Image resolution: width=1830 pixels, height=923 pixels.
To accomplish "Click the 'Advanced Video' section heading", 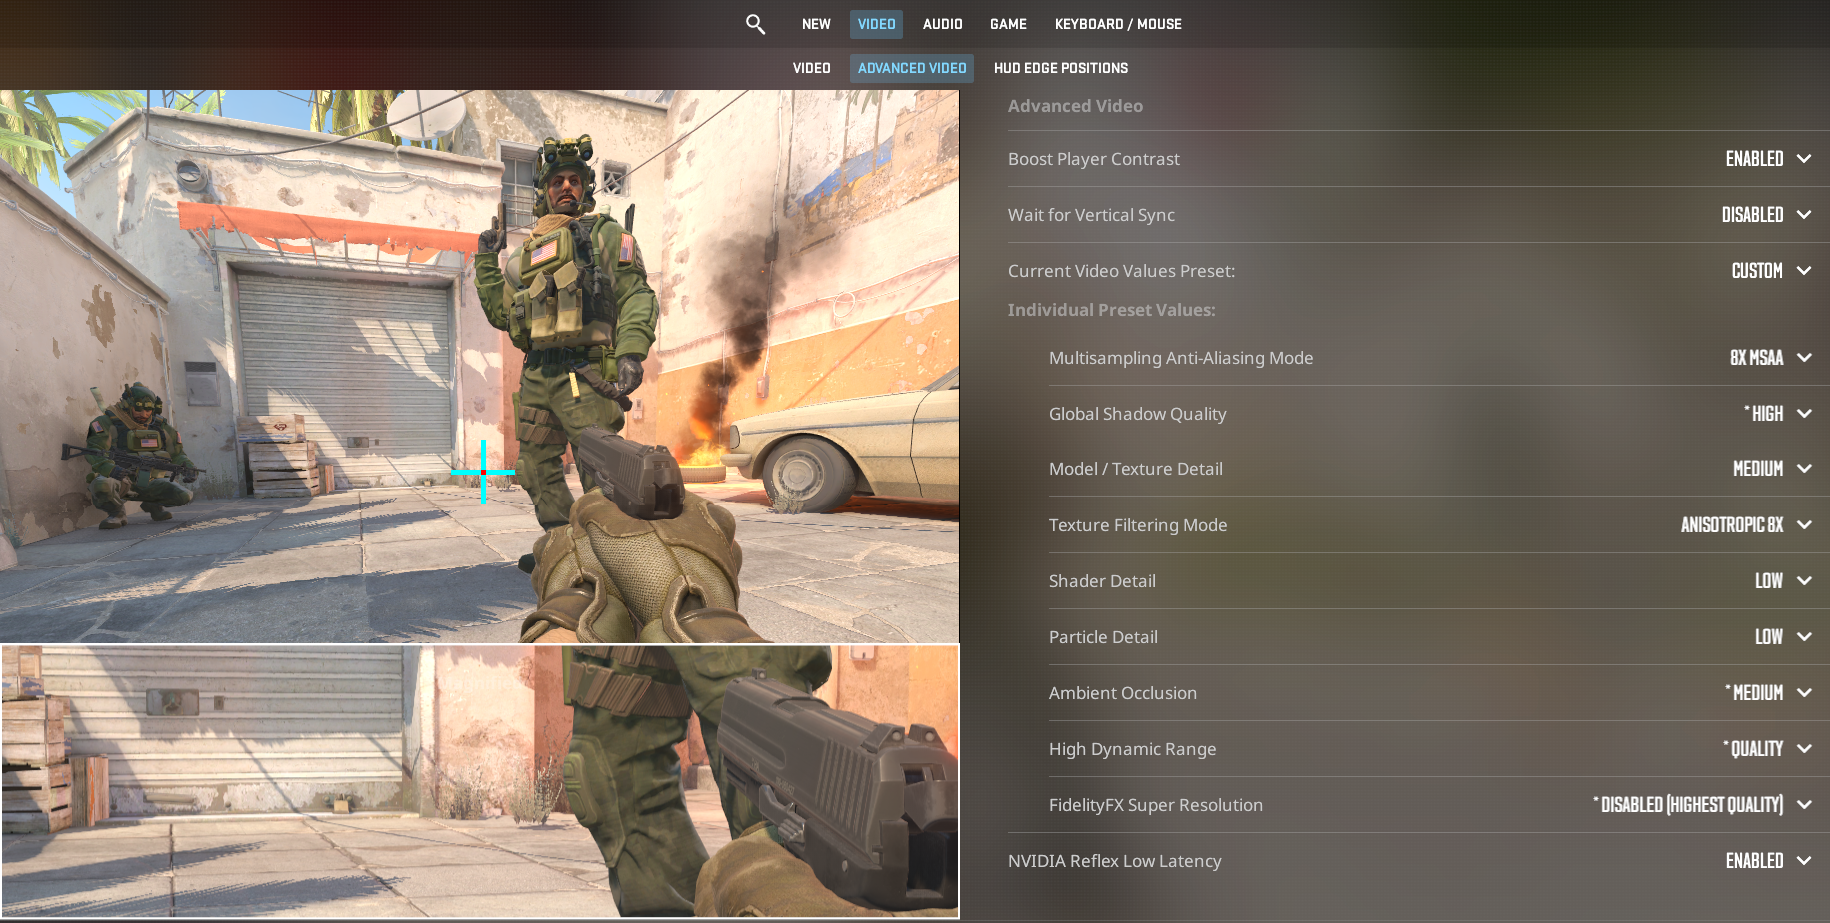I will (x=1075, y=106).
